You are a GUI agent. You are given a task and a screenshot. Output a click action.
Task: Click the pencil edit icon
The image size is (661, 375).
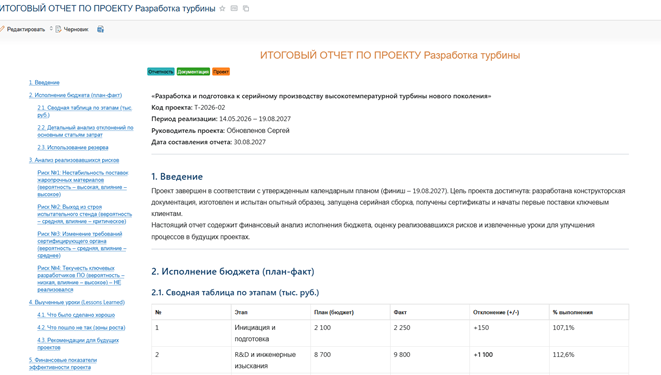[x=2, y=29]
